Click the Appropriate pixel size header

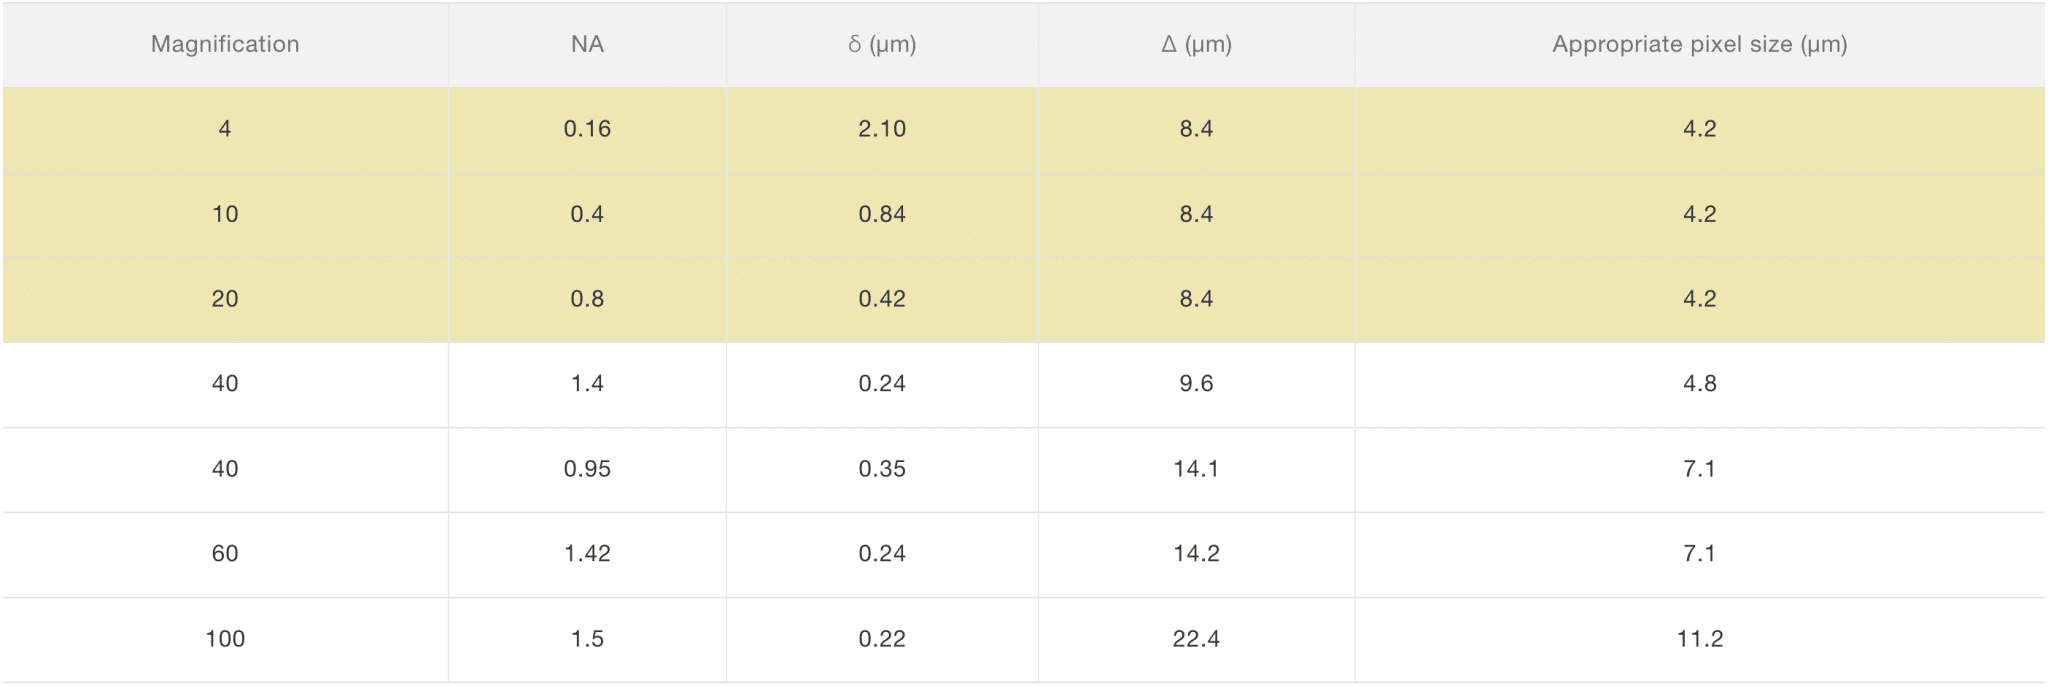click(1699, 44)
